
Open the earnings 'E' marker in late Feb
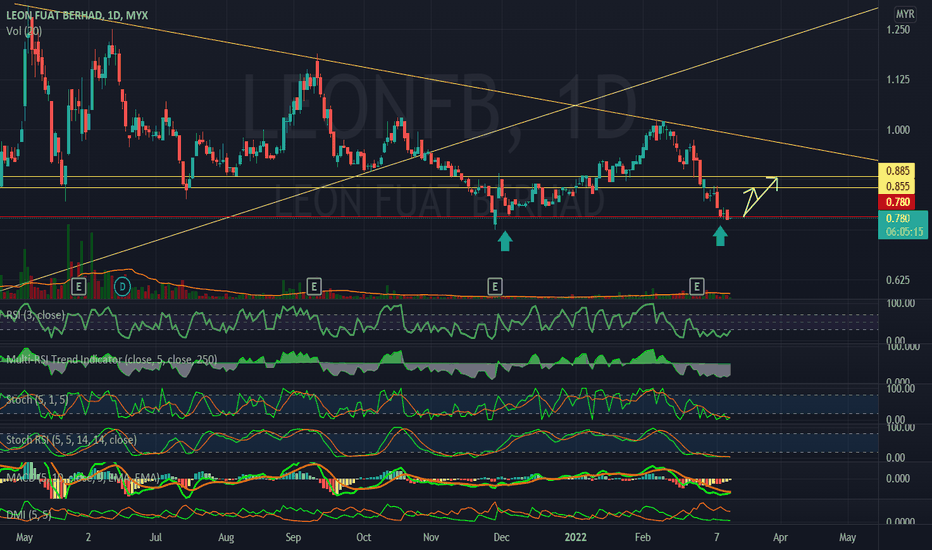click(x=697, y=287)
